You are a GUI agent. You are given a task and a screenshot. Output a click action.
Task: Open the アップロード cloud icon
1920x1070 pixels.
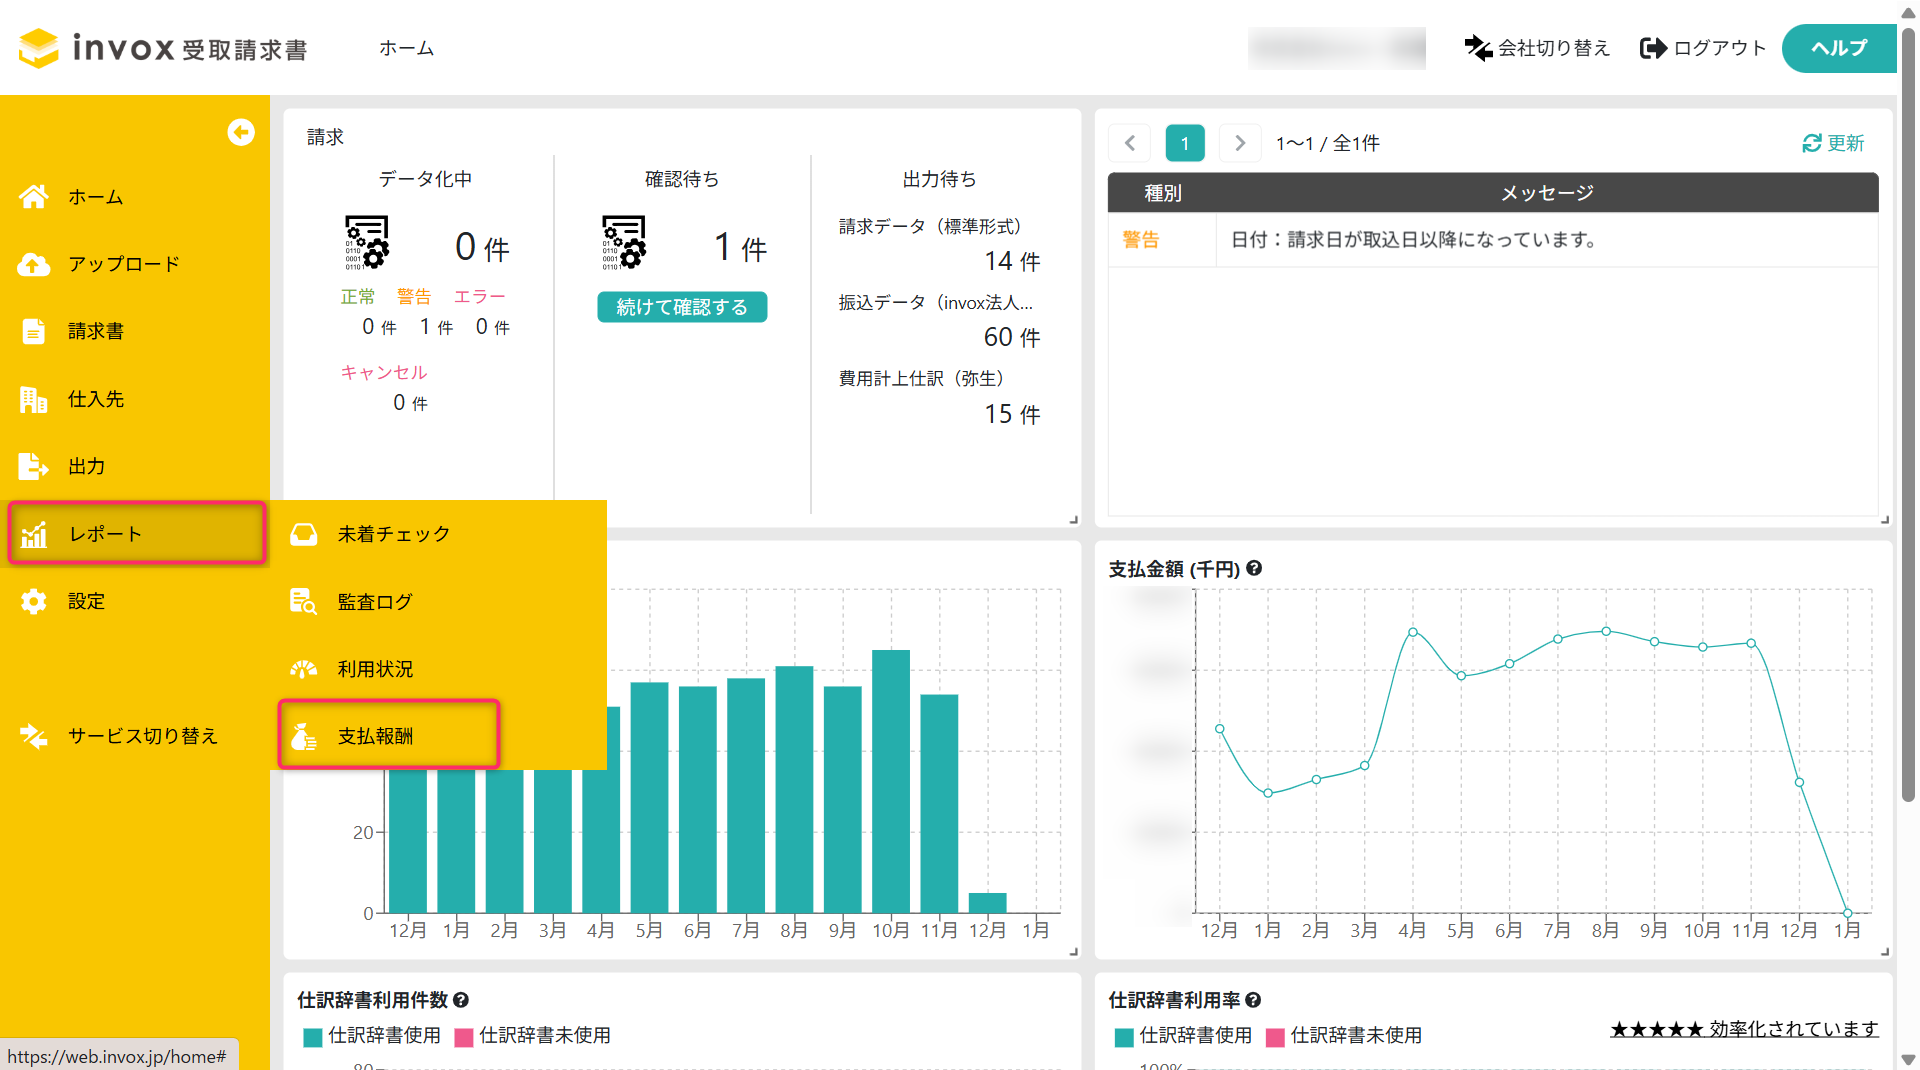34,265
